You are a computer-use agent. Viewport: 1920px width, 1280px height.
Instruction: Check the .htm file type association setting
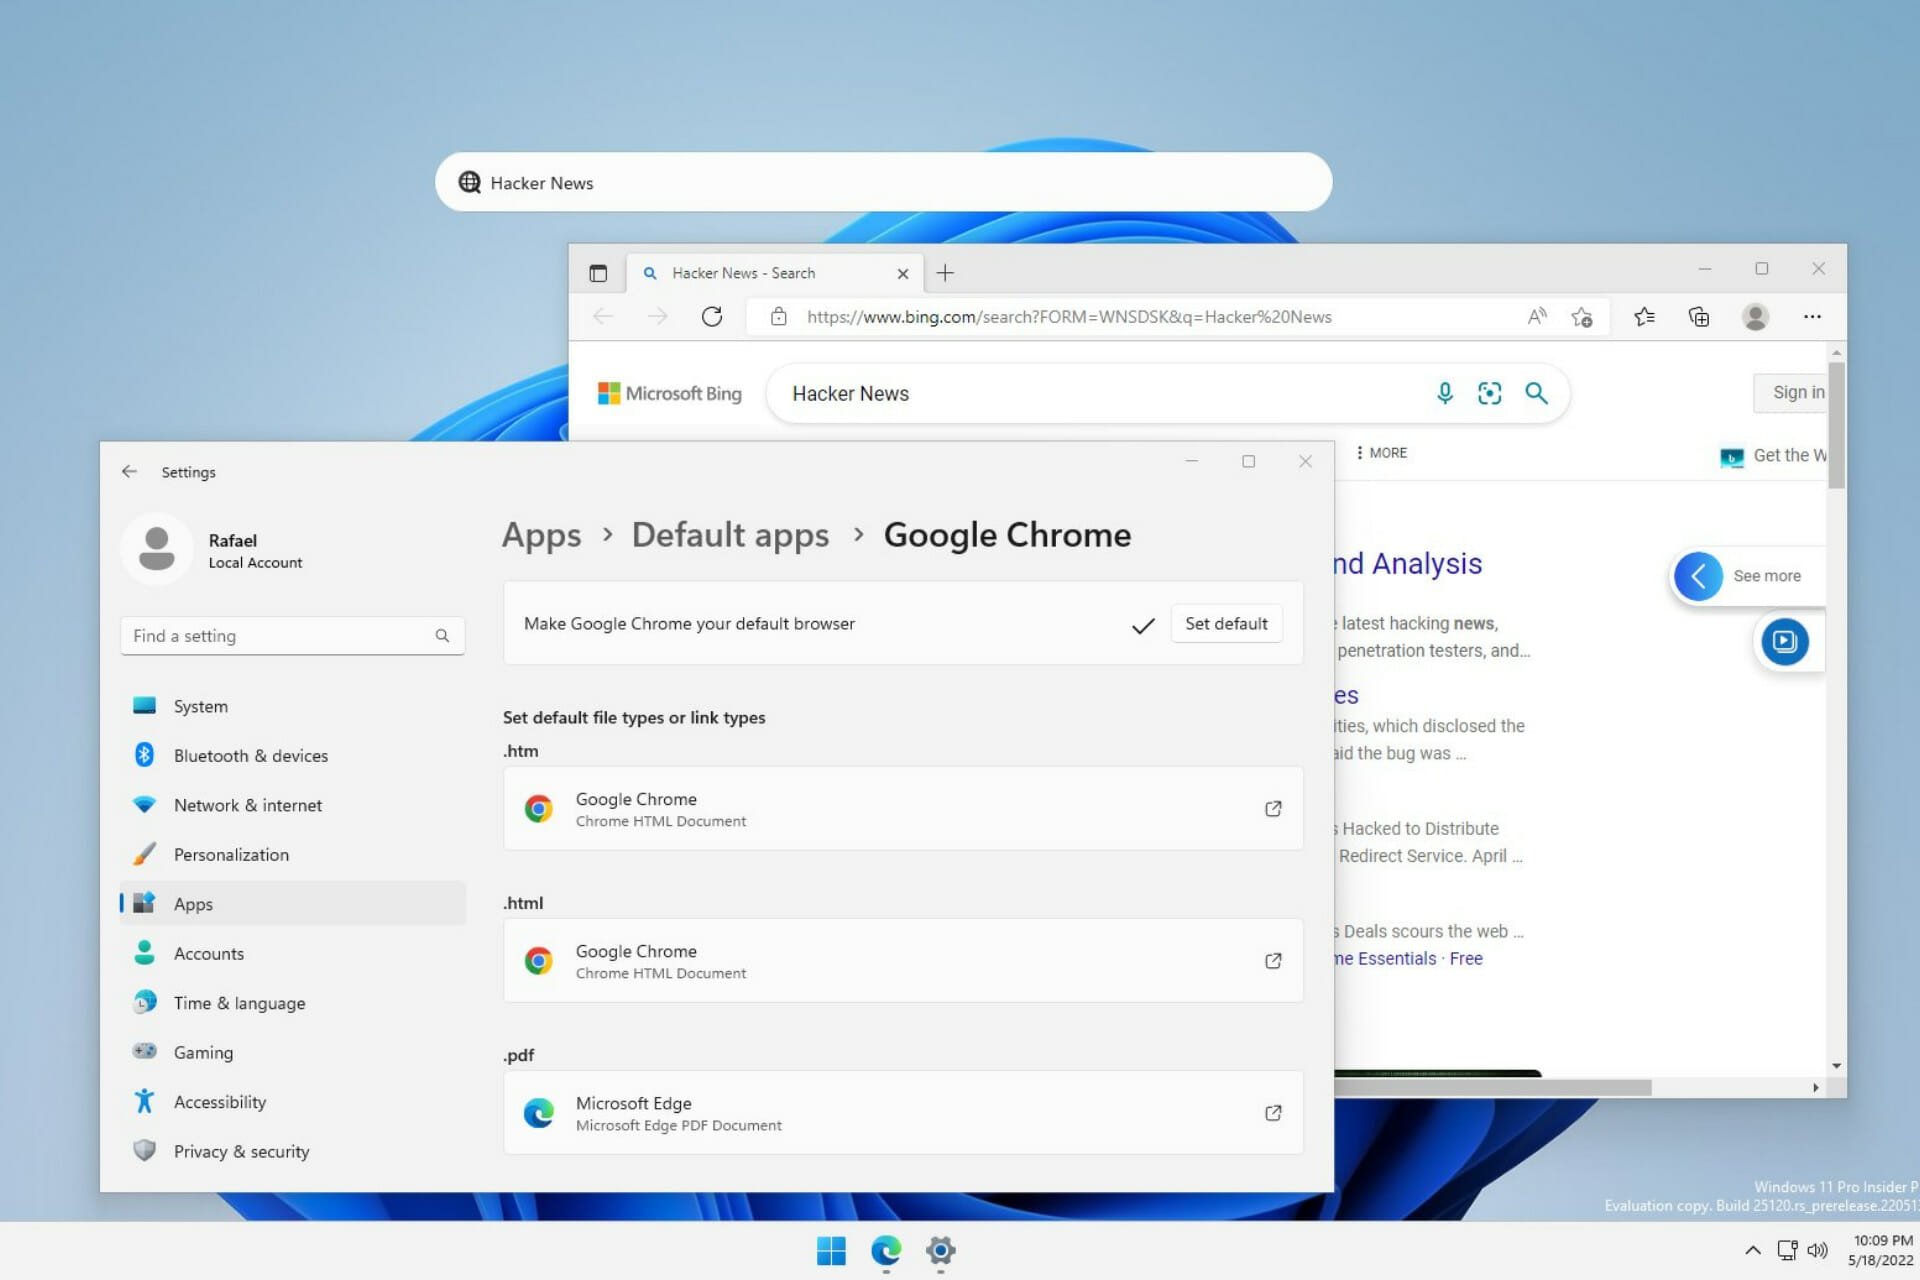click(x=901, y=809)
